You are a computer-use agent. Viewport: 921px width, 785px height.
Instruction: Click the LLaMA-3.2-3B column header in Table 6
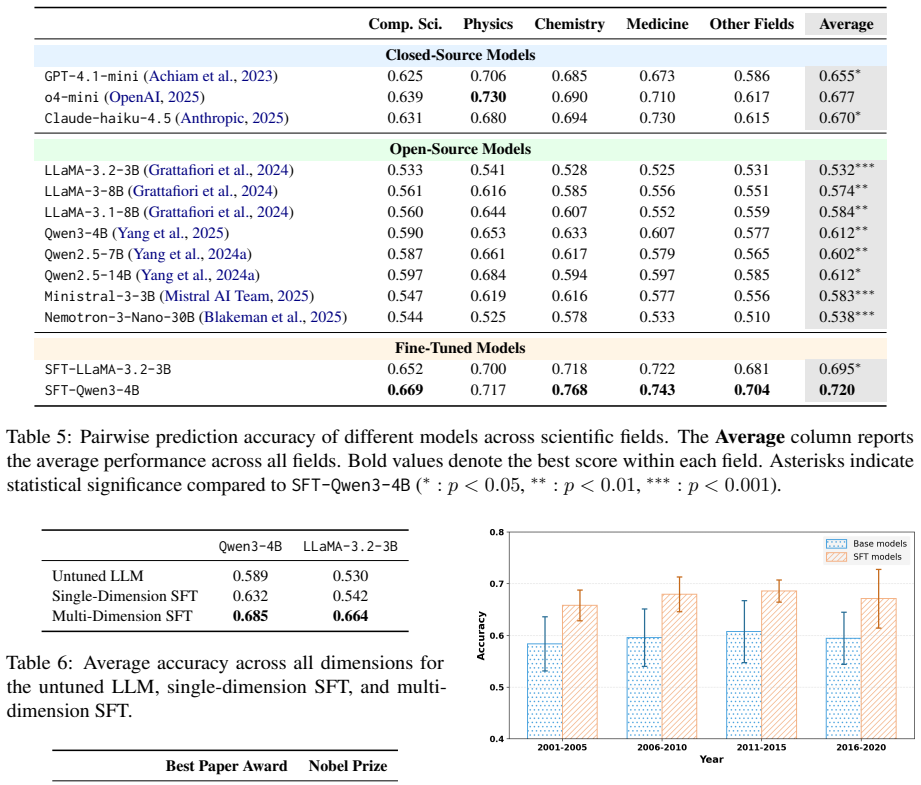351,547
